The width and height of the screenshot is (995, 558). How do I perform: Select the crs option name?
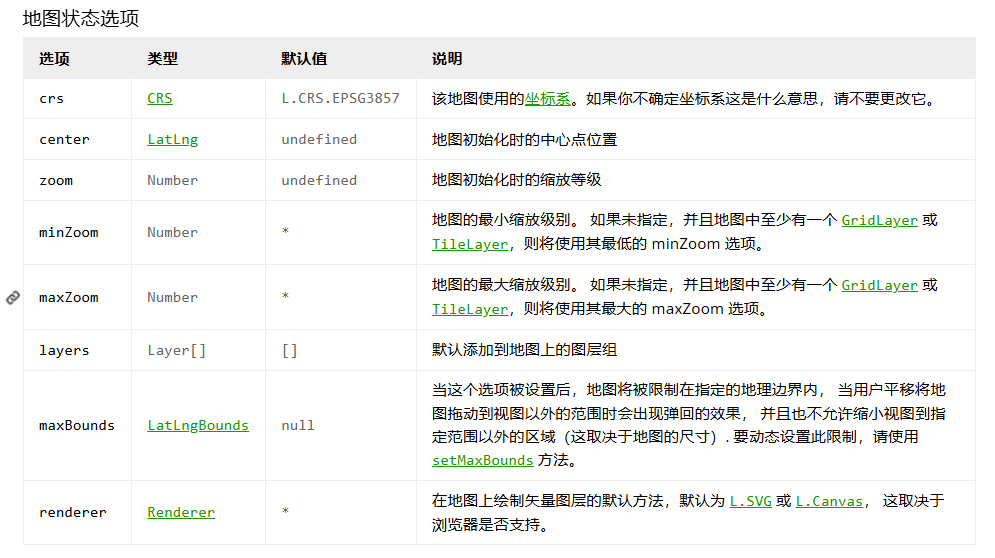[51, 98]
